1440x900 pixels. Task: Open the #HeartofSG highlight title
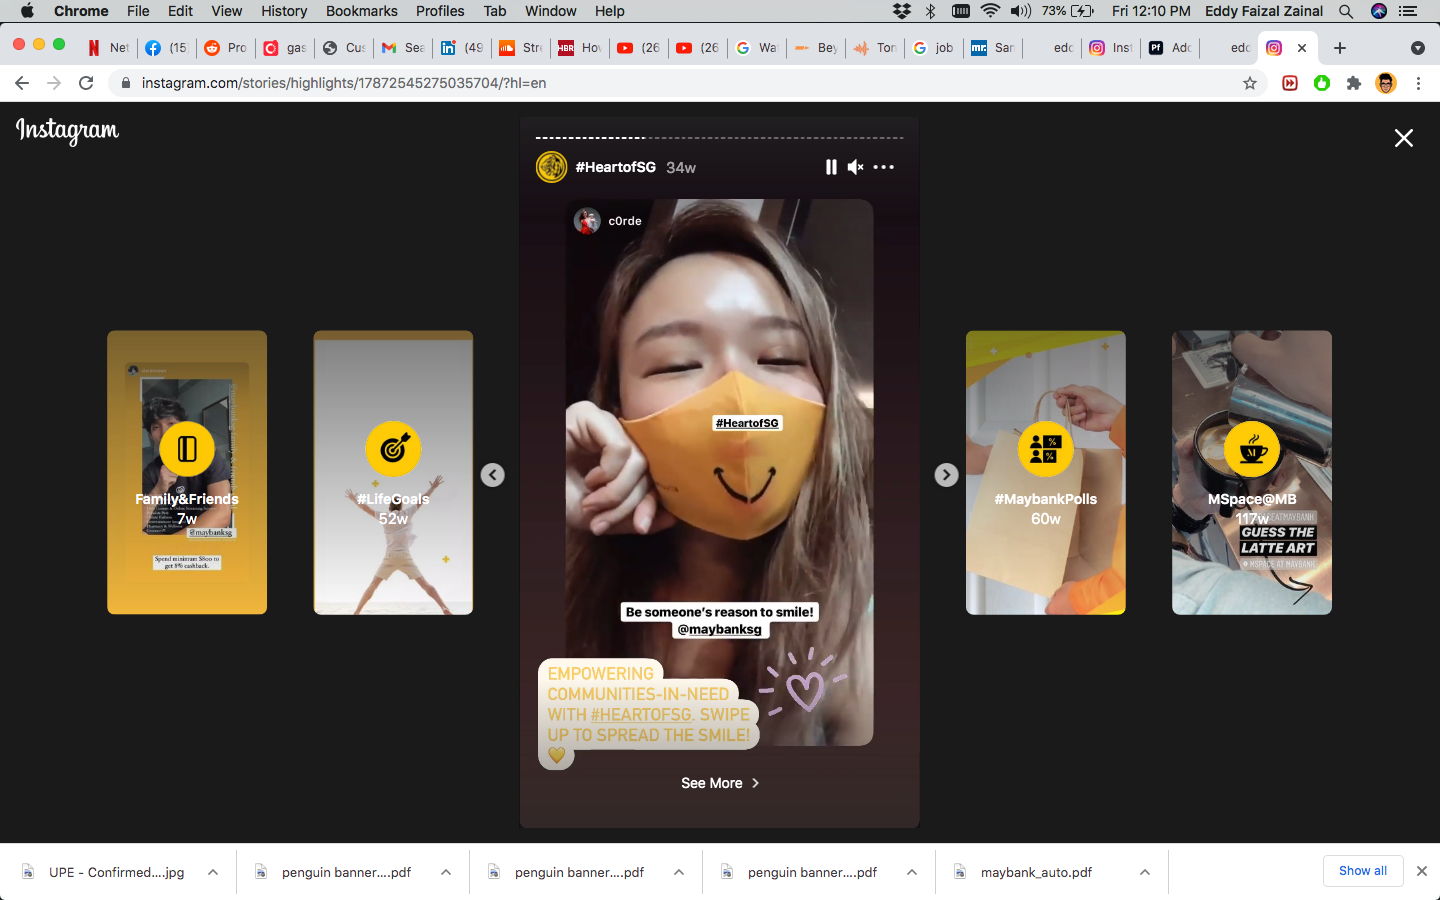(x=616, y=167)
